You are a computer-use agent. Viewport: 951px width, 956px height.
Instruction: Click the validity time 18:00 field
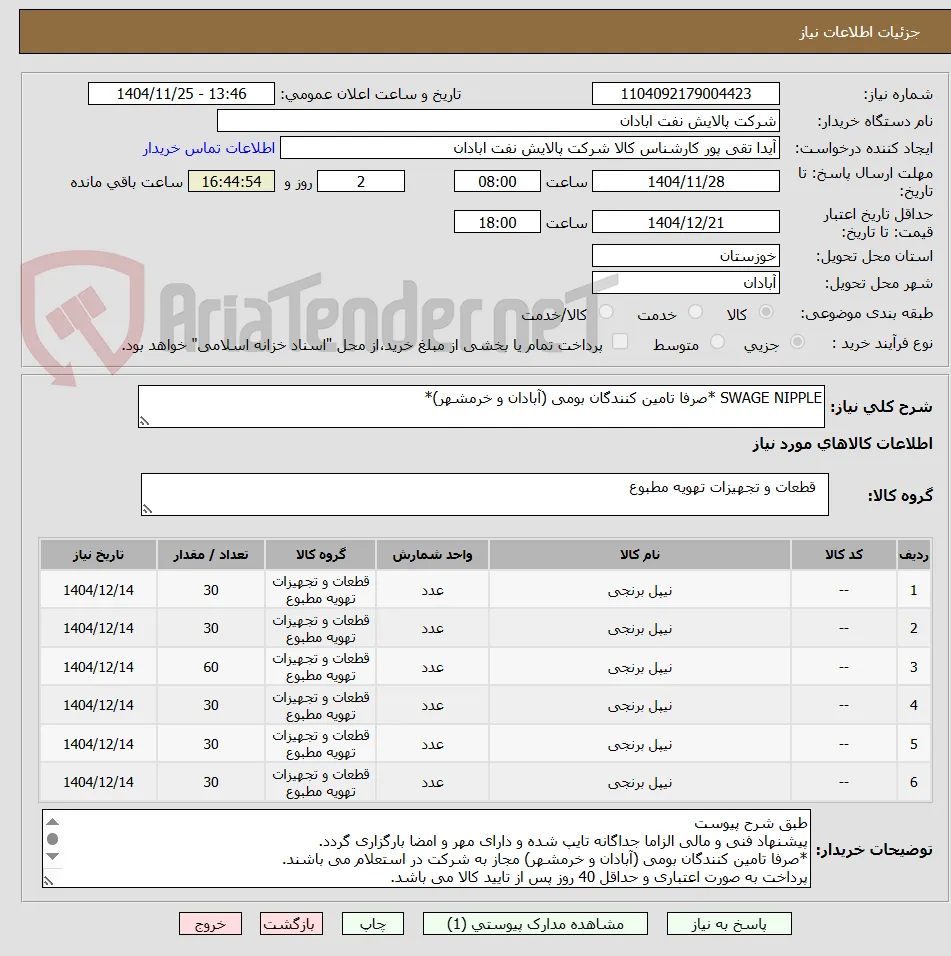click(497, 222)
